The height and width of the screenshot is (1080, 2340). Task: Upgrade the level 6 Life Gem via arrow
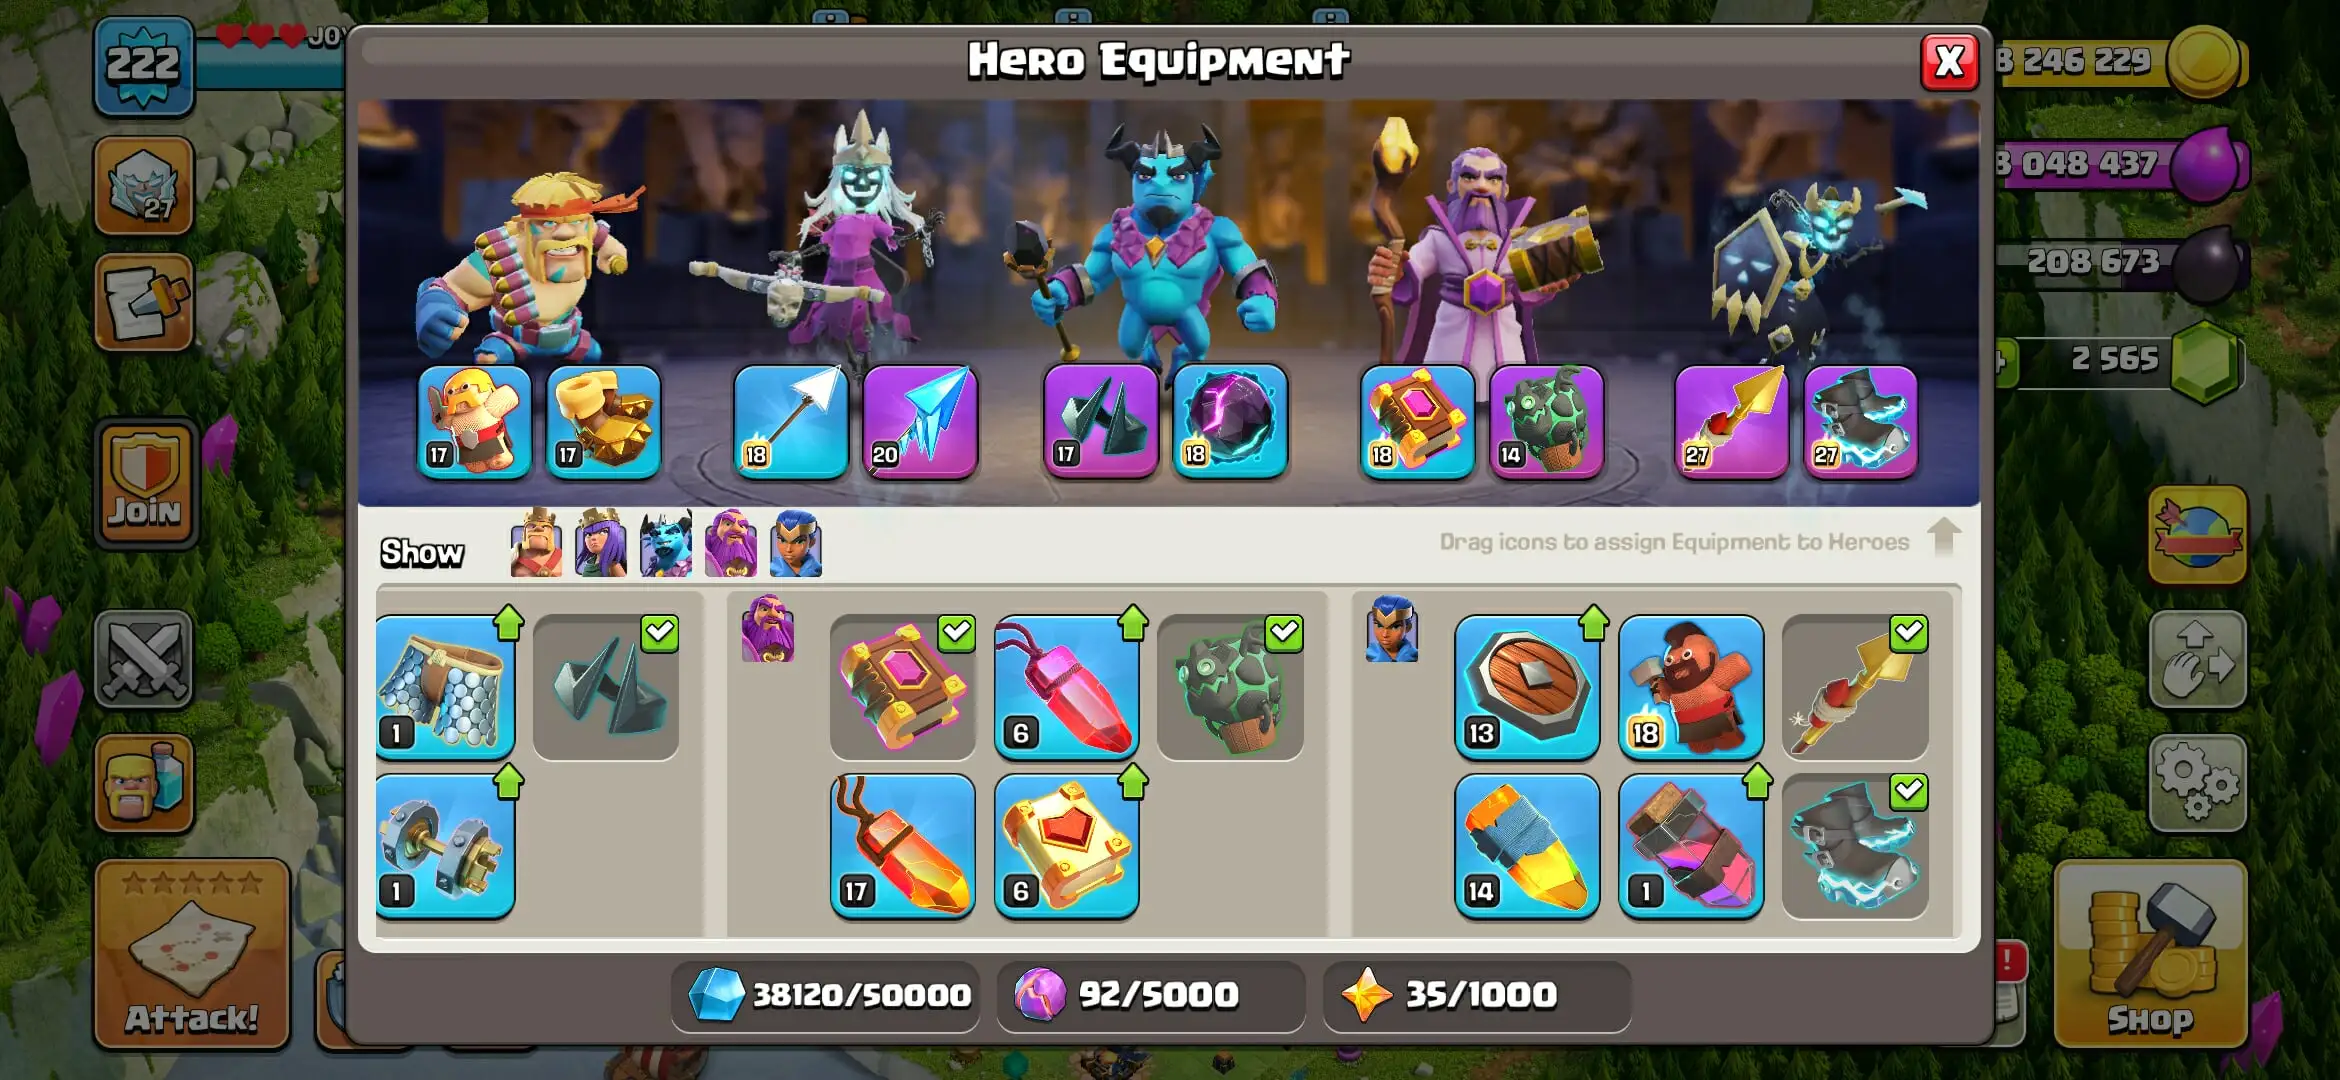[x=1133, y=623]
